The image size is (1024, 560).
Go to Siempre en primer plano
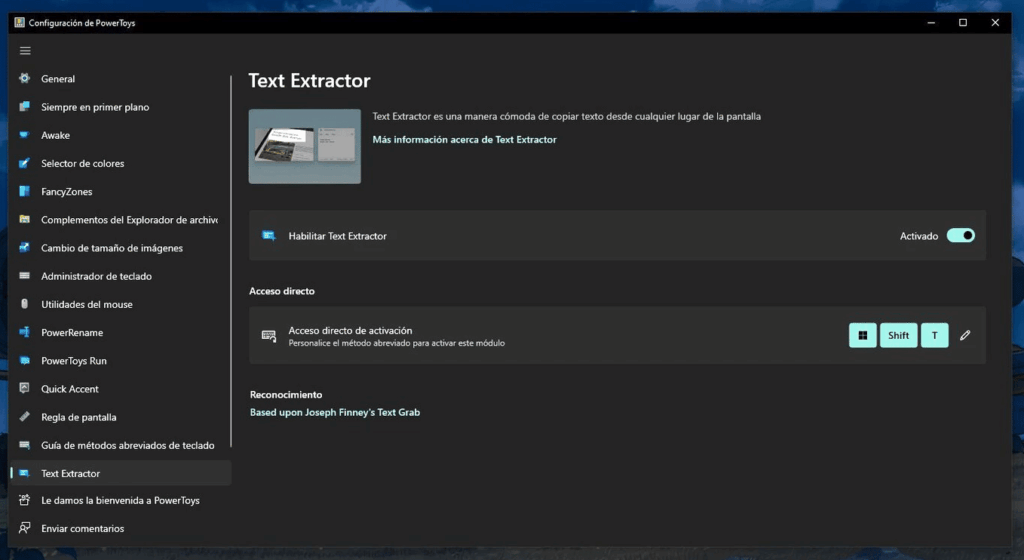coord(95,107)
